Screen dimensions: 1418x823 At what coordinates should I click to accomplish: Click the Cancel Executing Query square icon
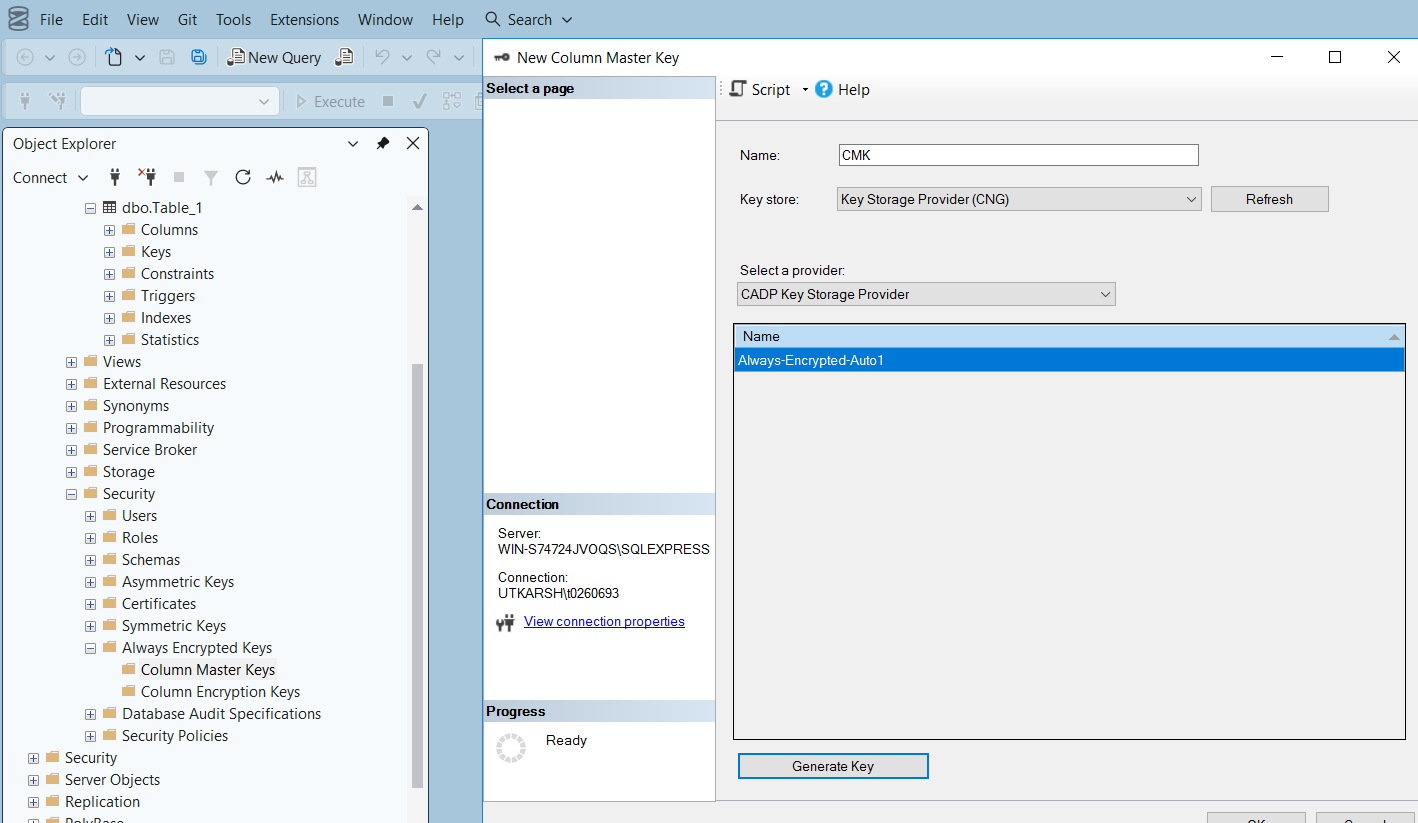point(388,101)
